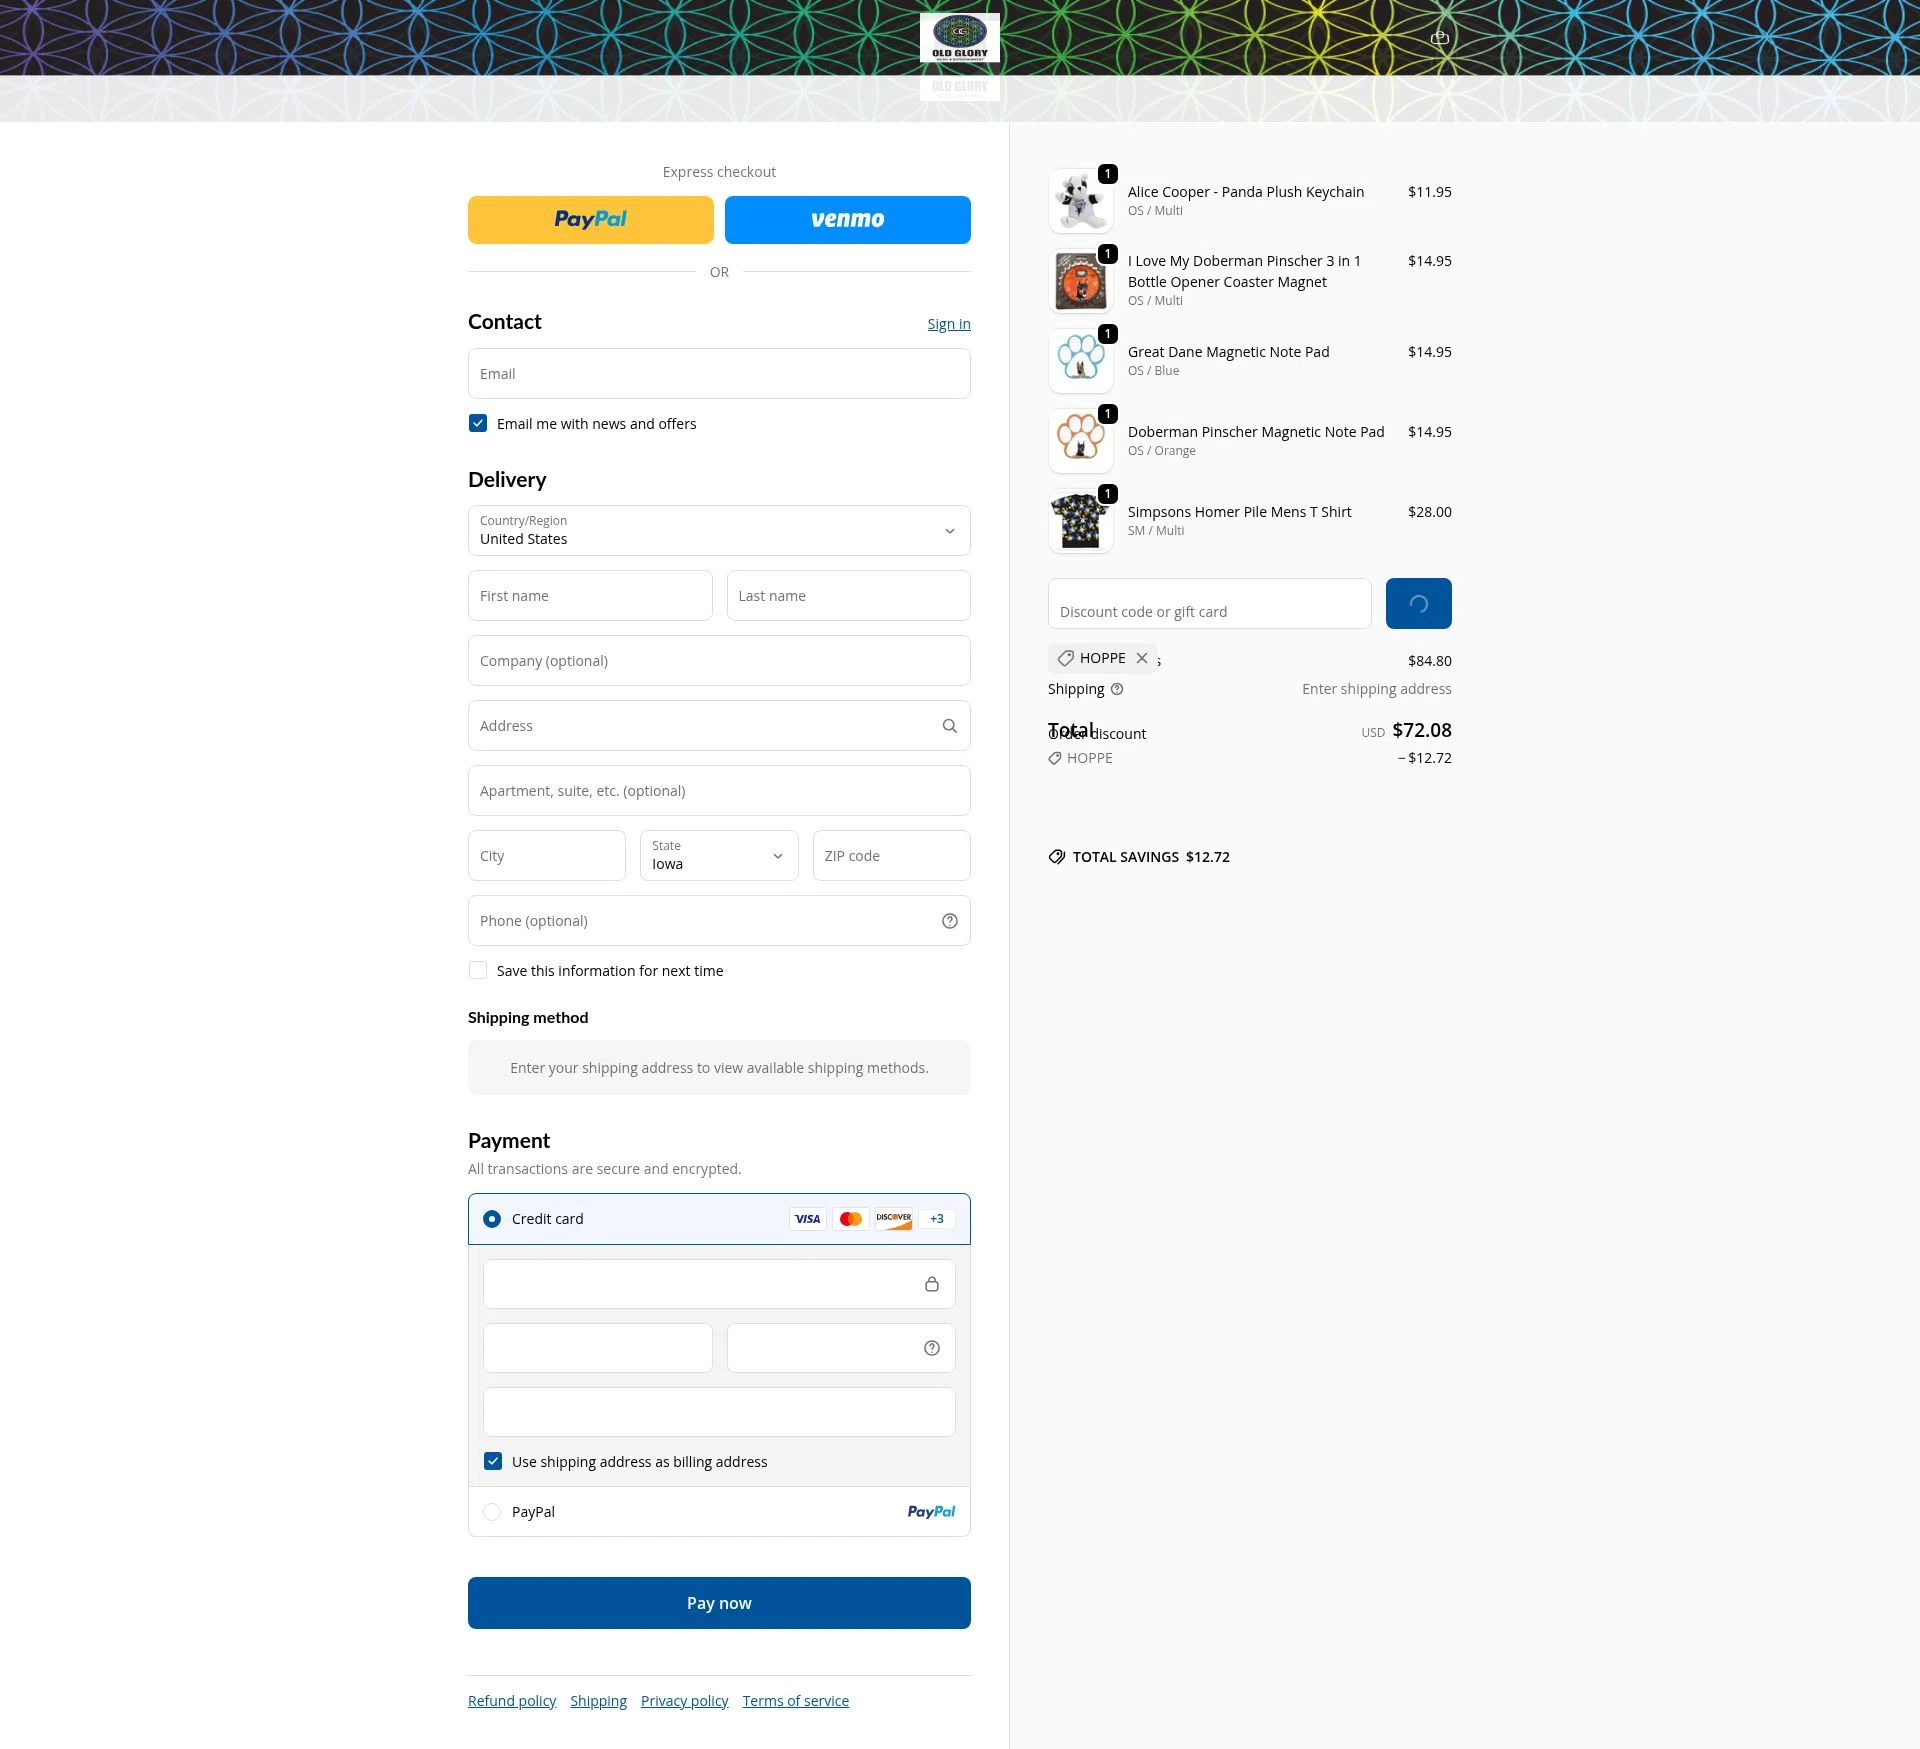
Task: Click the Old Glory store logo
Action: pos(960,38)
